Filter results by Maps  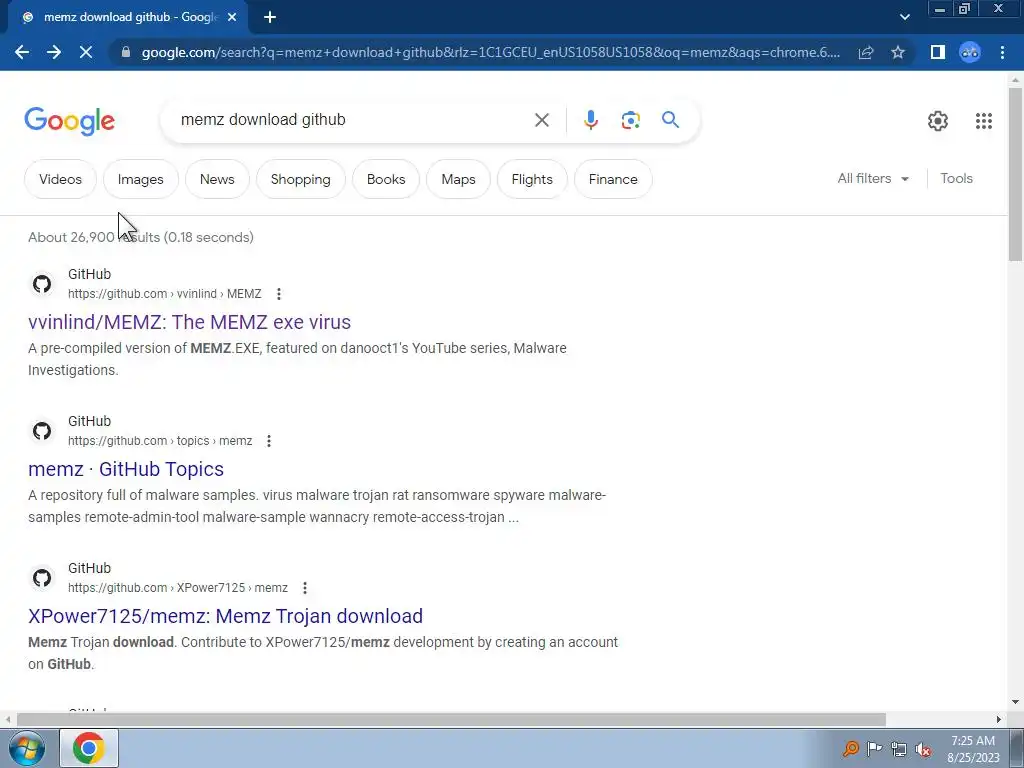pyautogui.click(x=458, y=179)
